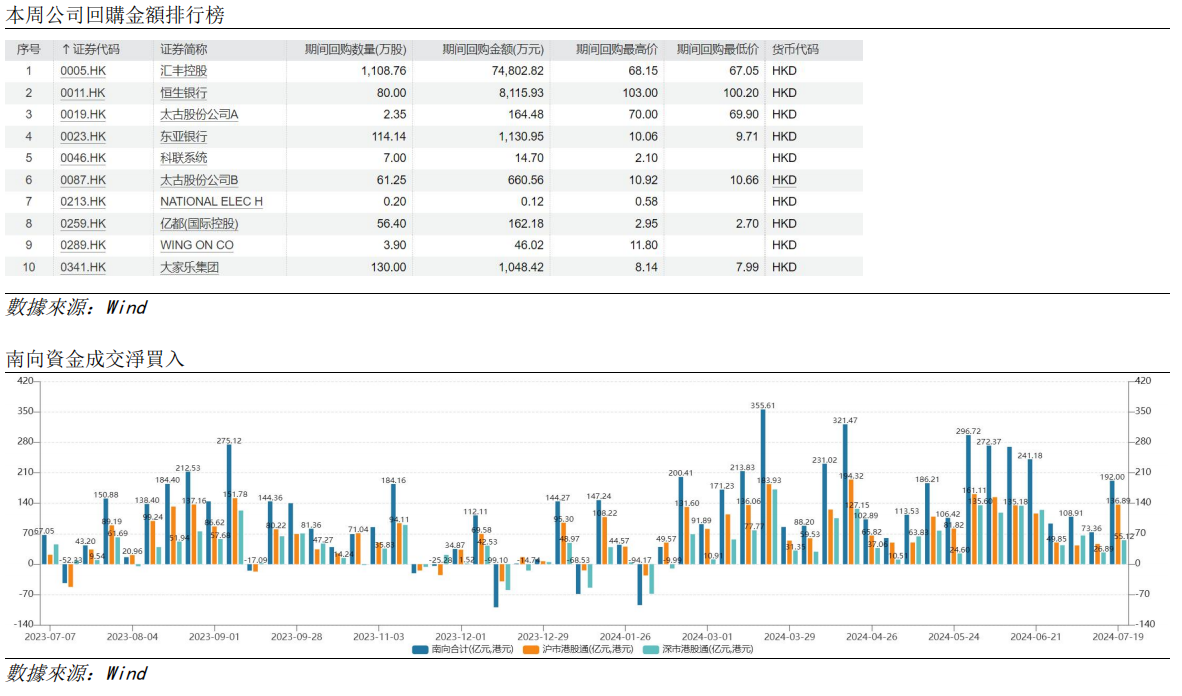
Task: Toggle the 南向合计(亿元,港元) legend label
Action: click(x=473, y=649)
